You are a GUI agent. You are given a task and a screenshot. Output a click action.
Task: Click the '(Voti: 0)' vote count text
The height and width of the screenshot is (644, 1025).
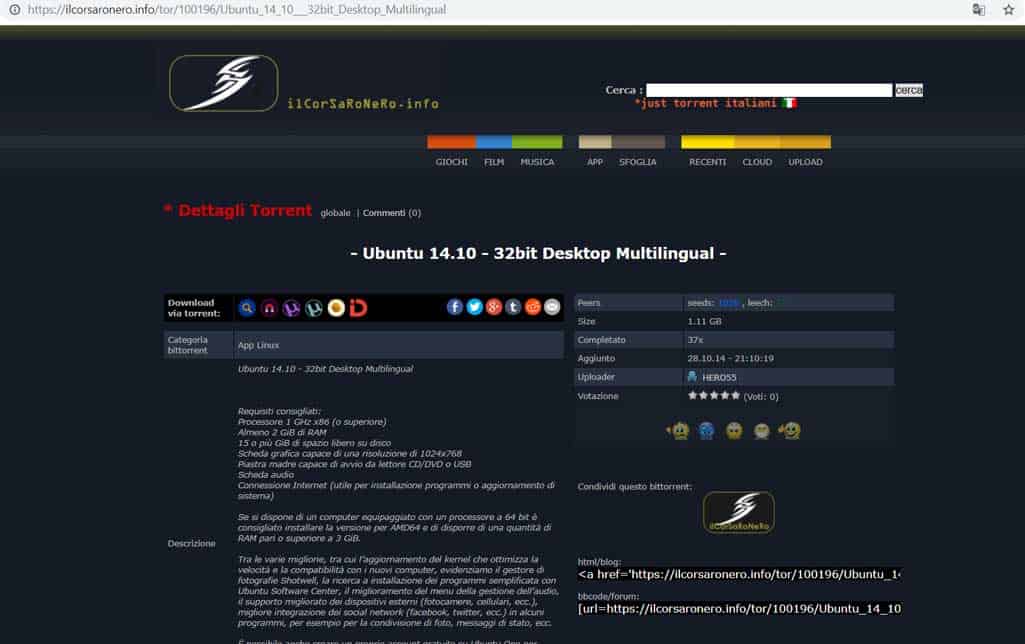[x=761, y=397]
